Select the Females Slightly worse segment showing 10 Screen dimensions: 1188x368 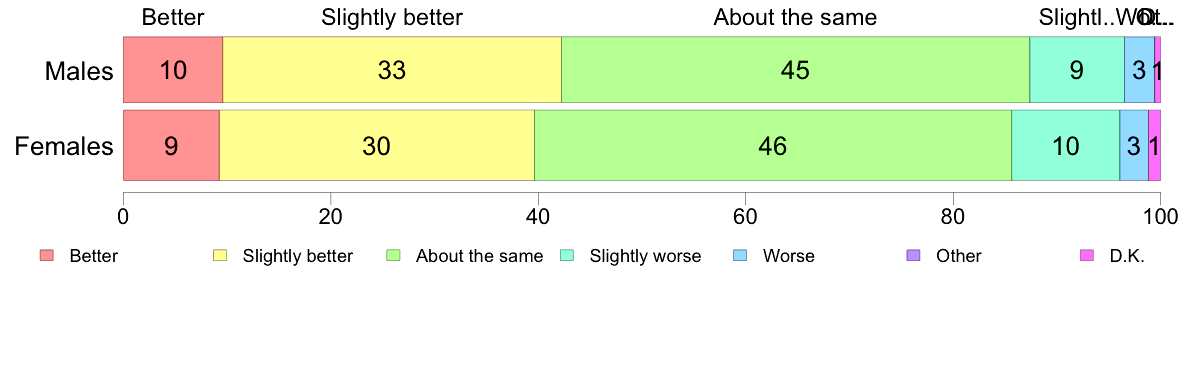coord(1065,145)
